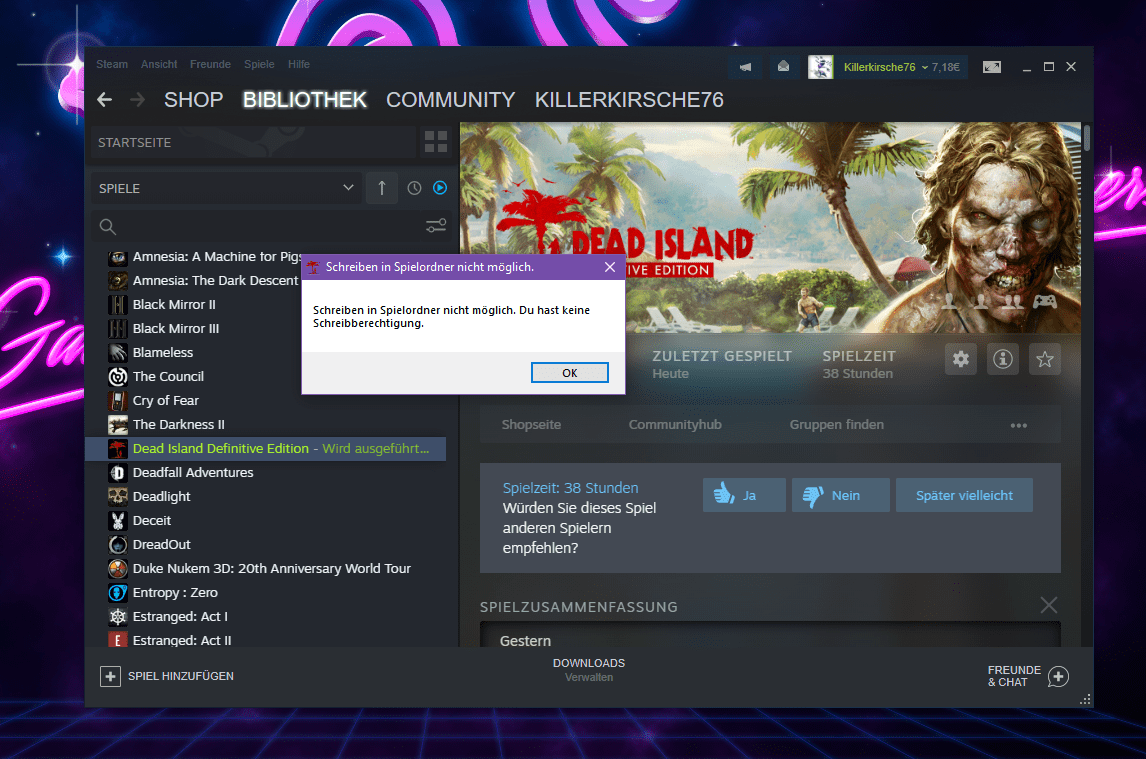Screen dimensions: 1146x759
Task: Open the Shopseite link
Action: [531, 425]
